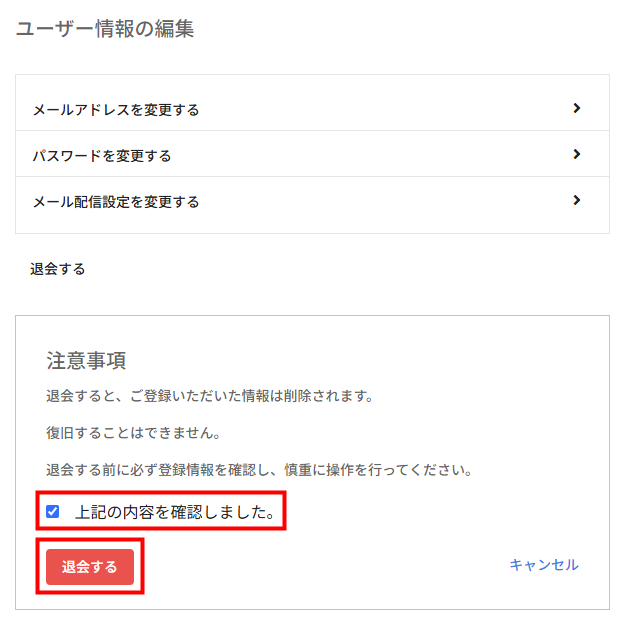Click the キャンセル link
Screen dimensions: 636x639
[543, 565]
